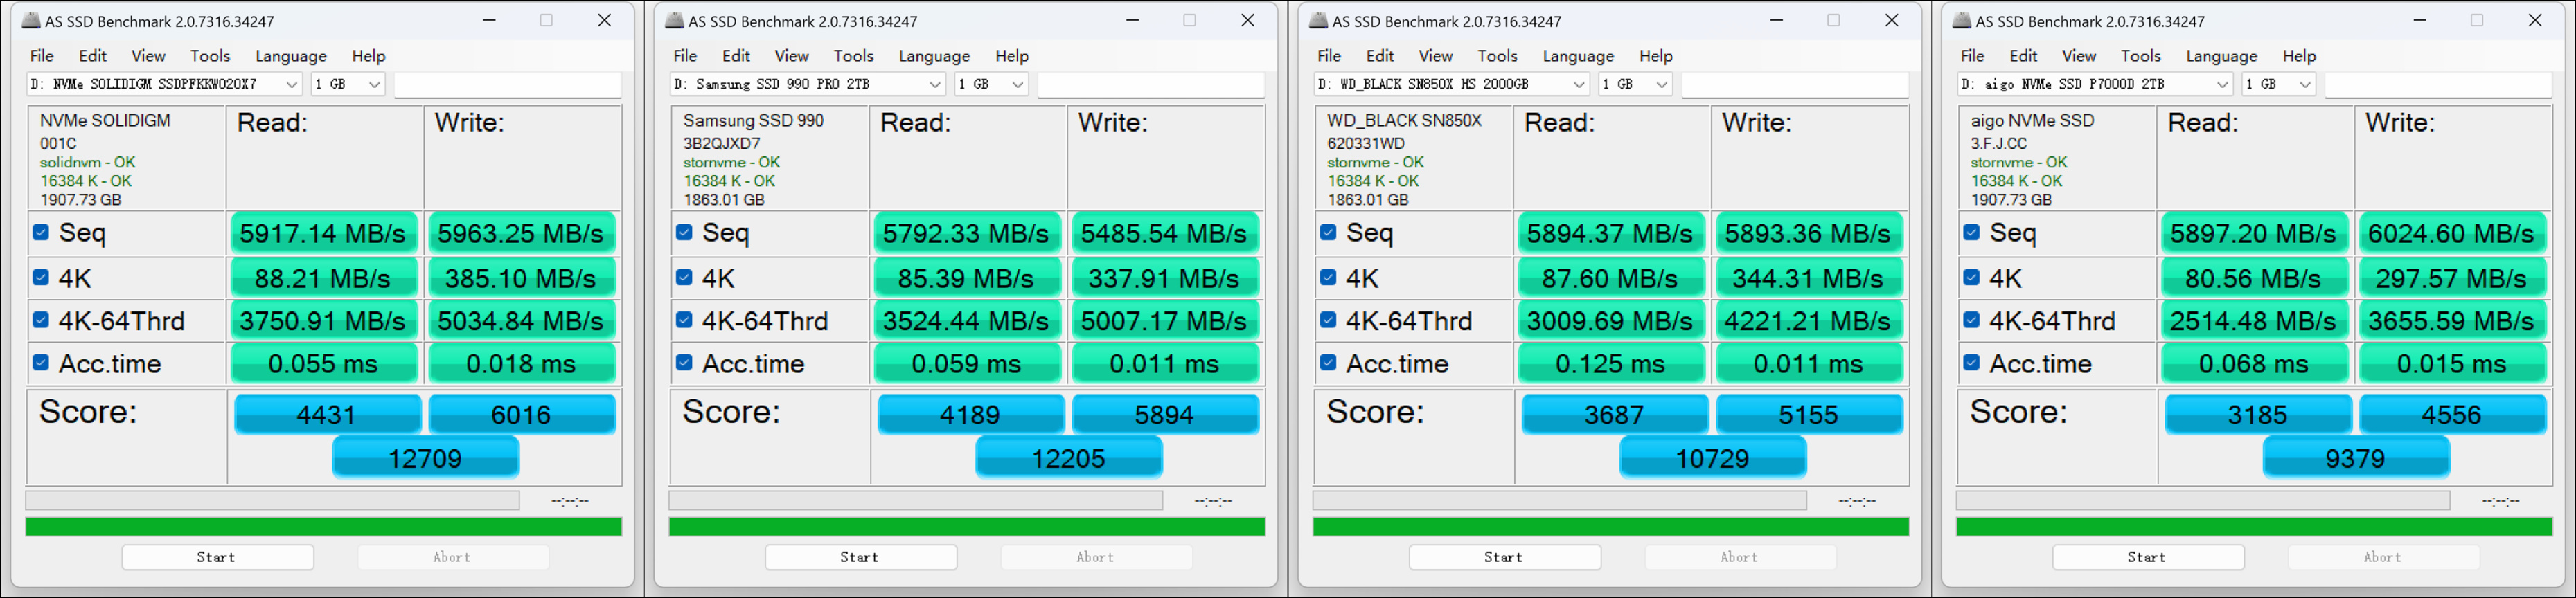Open the Help menu in the WD_BLACK window
The height and width of the screenshot is (598, 2576).
point(1656,56)
